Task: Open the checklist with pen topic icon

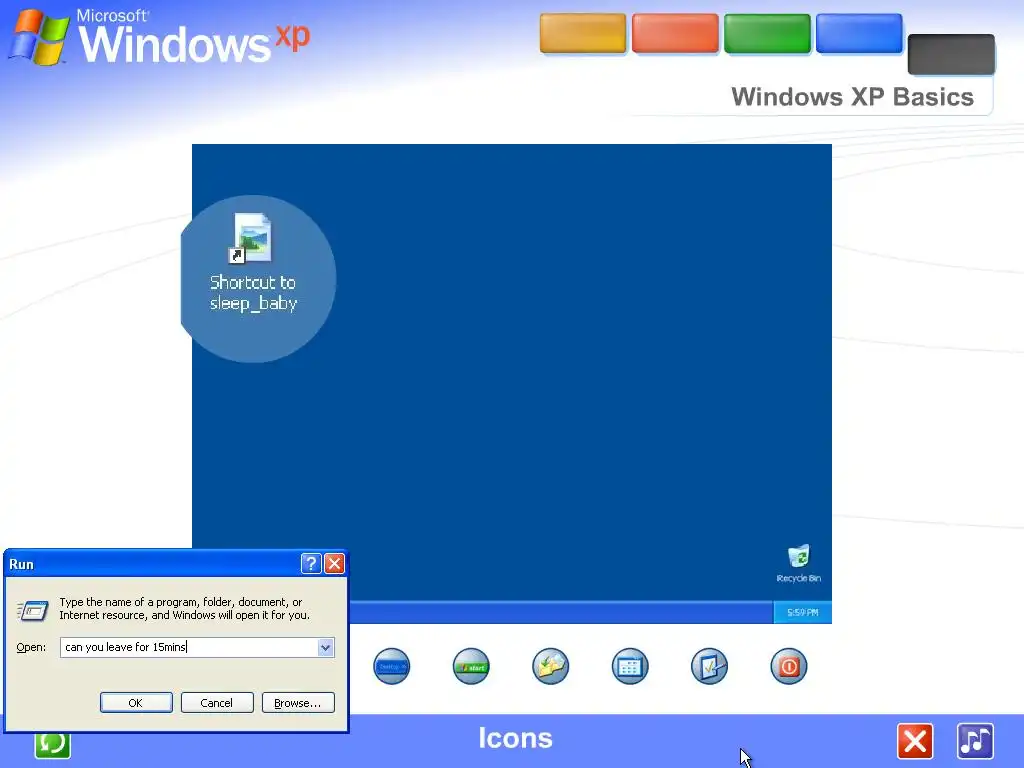Action: click(x=709, y=666)
